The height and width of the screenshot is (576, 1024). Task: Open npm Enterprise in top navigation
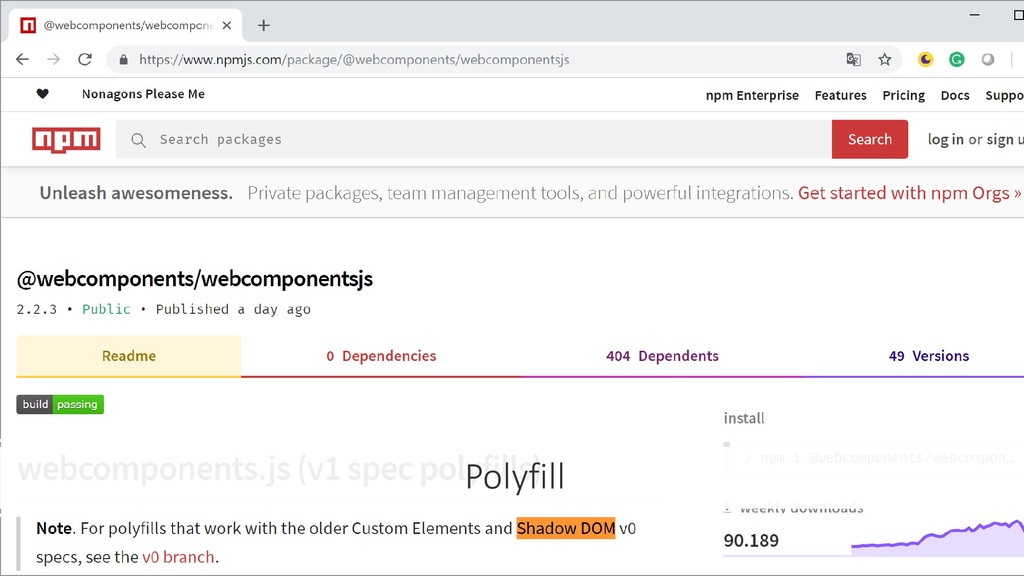(x=752, y=95)
